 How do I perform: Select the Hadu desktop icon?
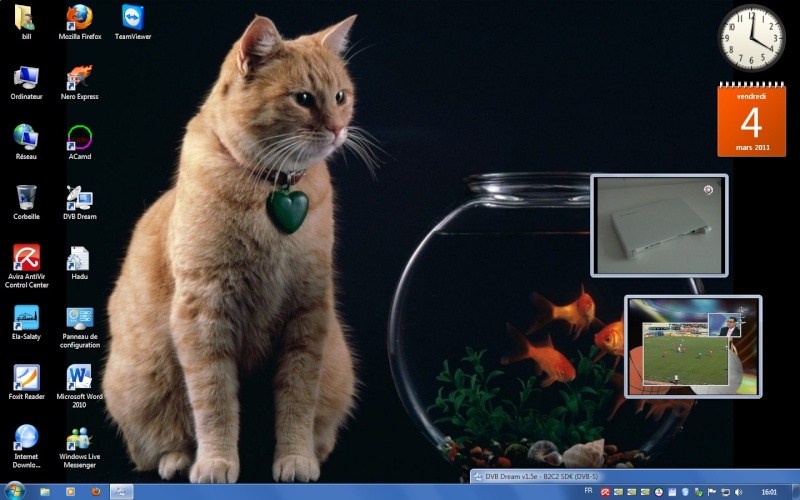click(x=80, y=262)
